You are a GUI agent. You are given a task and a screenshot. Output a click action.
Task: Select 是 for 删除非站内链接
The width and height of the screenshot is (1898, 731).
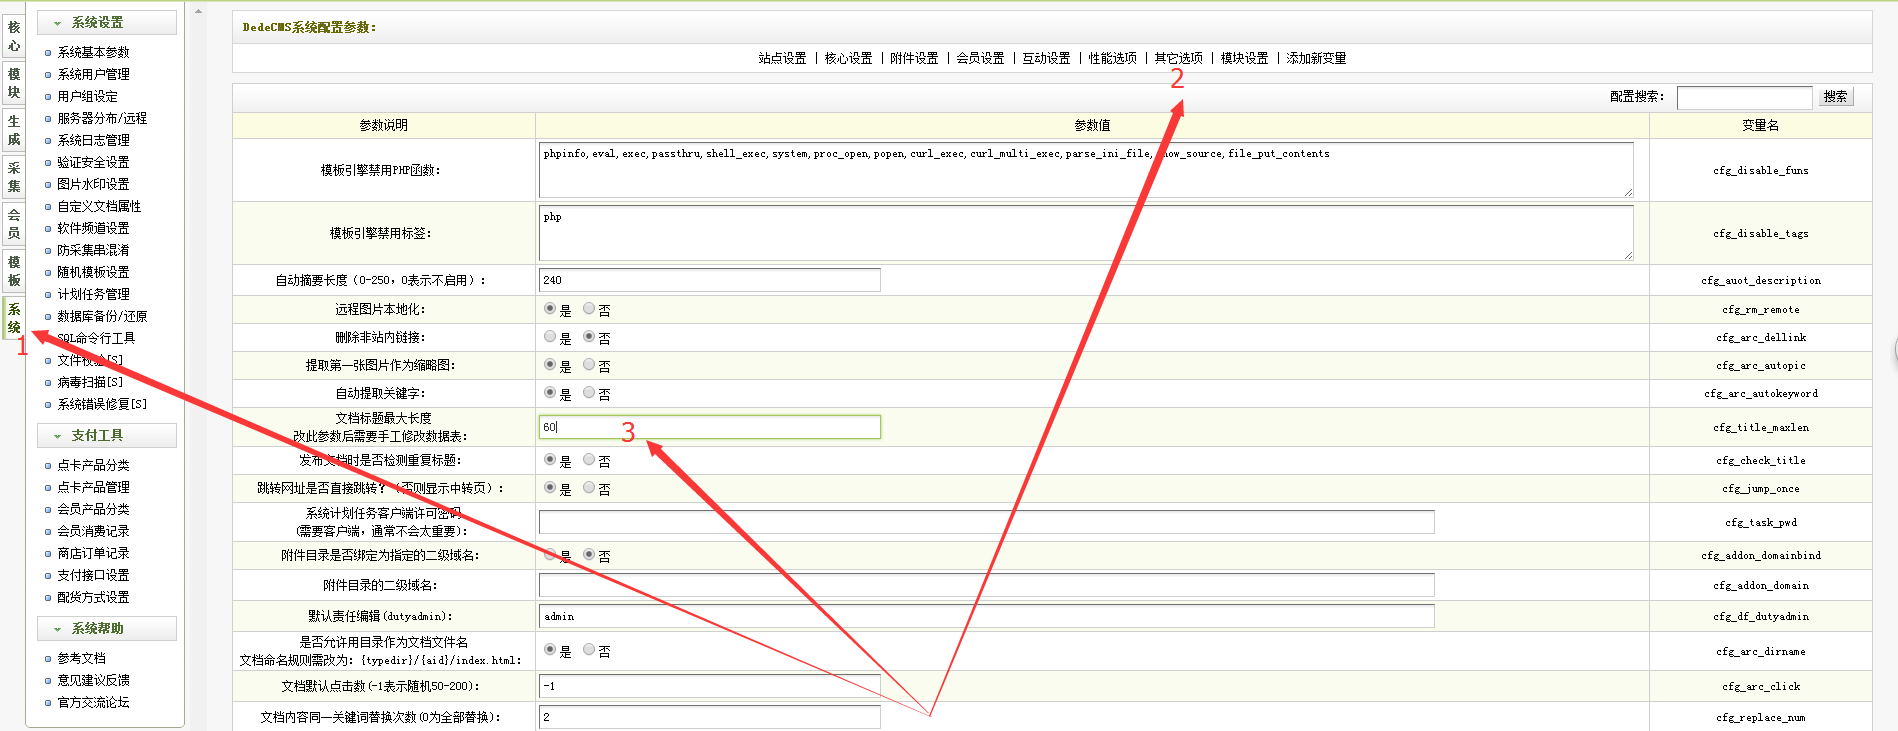[x=550, y=337]
